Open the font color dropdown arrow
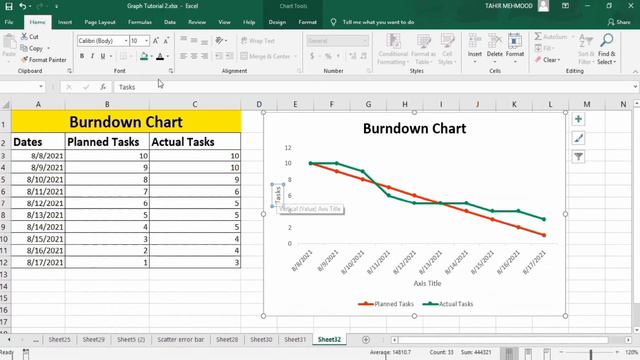The width and height of the screenshot is (640, 360). [168, 56]
